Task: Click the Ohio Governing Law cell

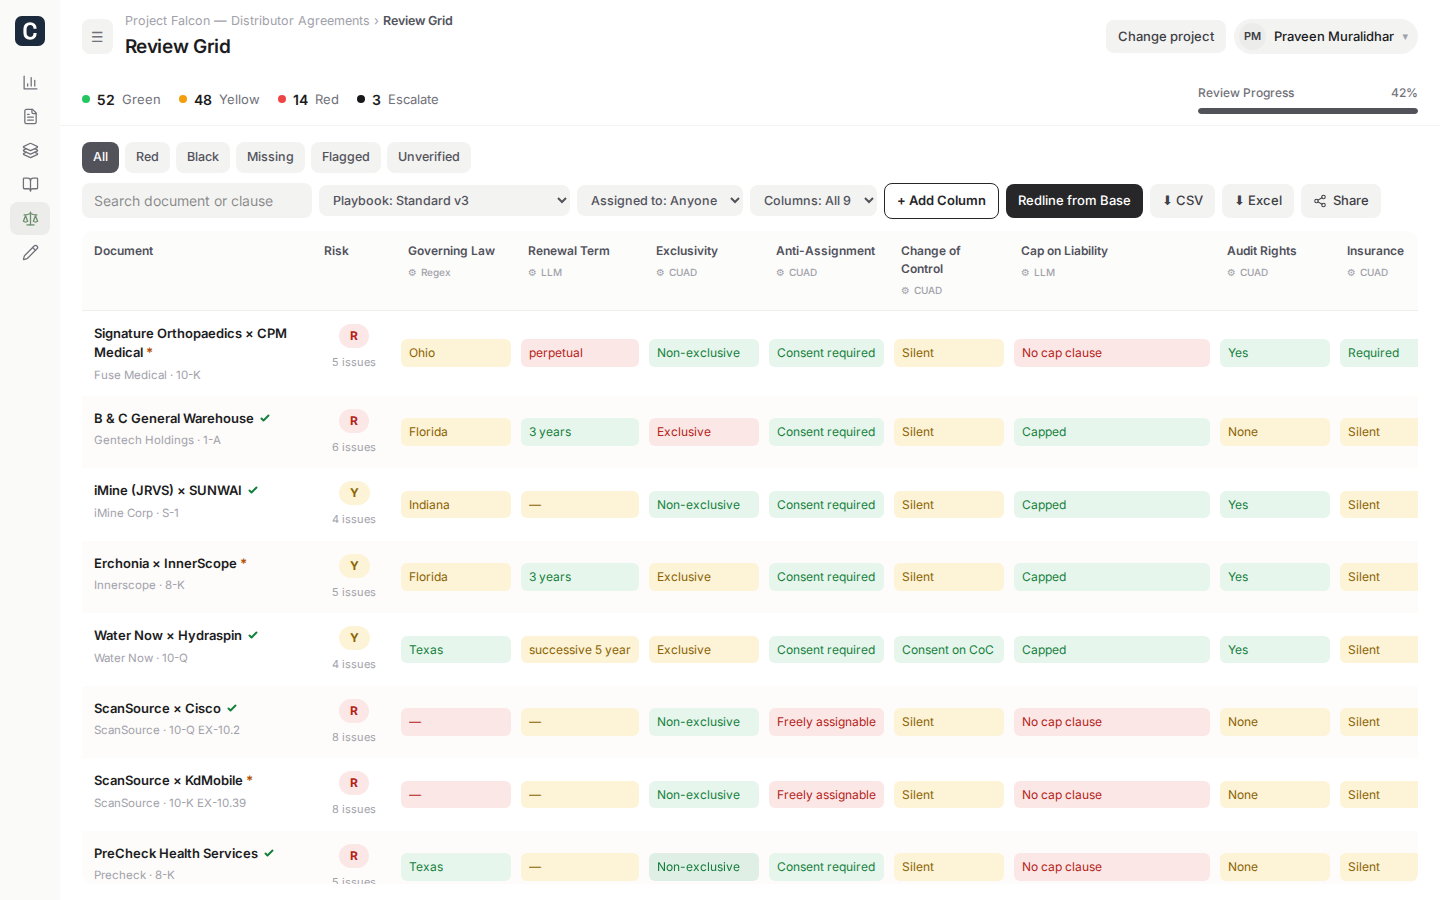Action: (456, 353)
